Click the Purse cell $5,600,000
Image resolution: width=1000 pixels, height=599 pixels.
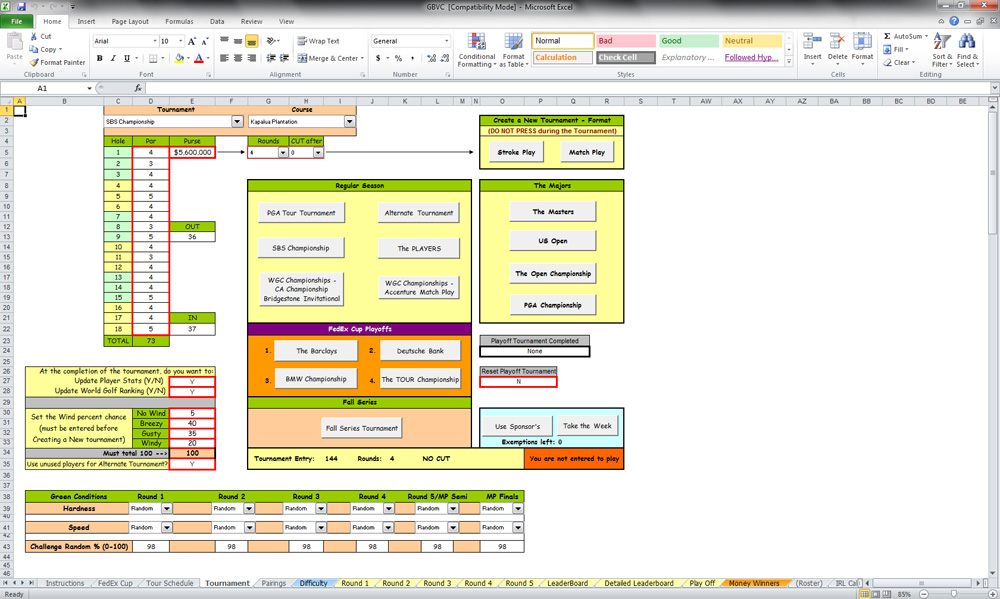tap(192, 152)
